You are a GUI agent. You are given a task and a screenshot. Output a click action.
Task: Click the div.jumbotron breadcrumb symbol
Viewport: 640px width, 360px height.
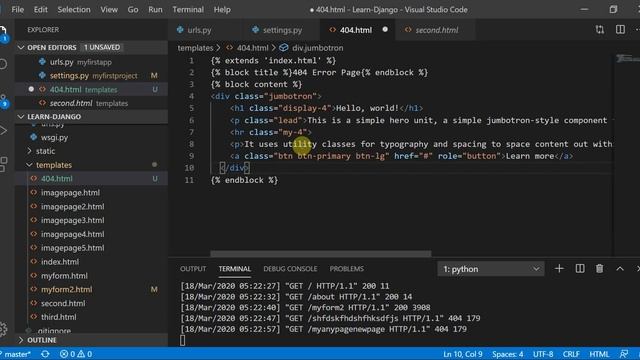pos(311,48)
